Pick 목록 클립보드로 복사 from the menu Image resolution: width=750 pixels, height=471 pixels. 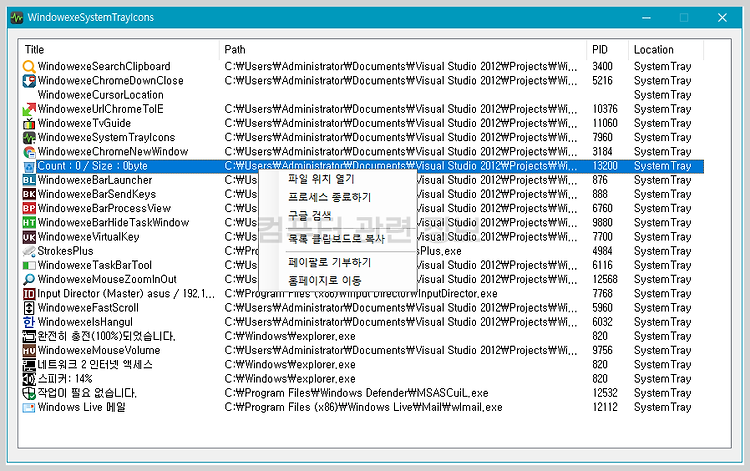pos(336,239)
